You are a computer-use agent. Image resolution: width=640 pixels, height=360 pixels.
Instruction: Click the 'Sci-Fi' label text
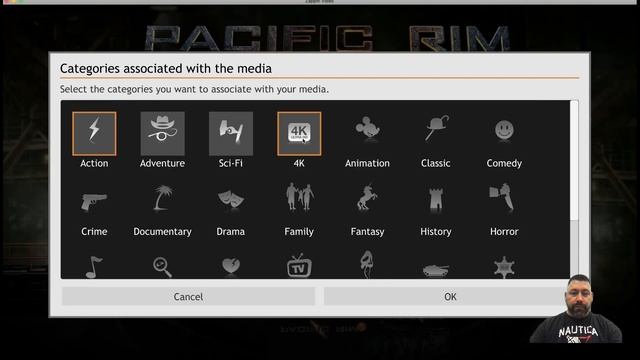click(x=231, y=163)
